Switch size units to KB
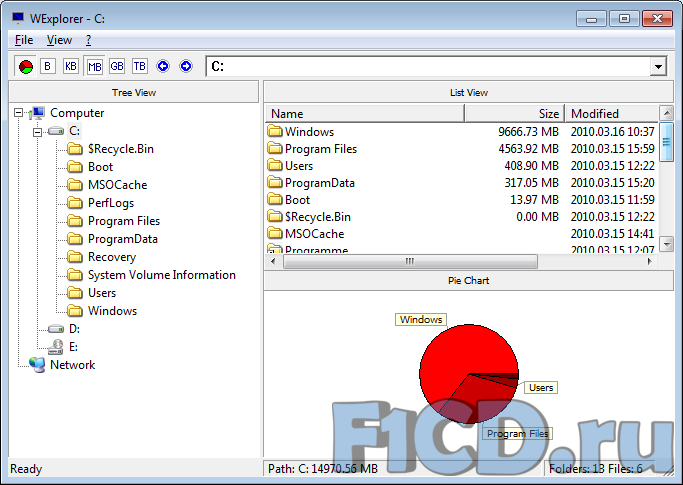The width and height of the screenshot is (683, 485). pyautogui.click(x=71, y=66)
